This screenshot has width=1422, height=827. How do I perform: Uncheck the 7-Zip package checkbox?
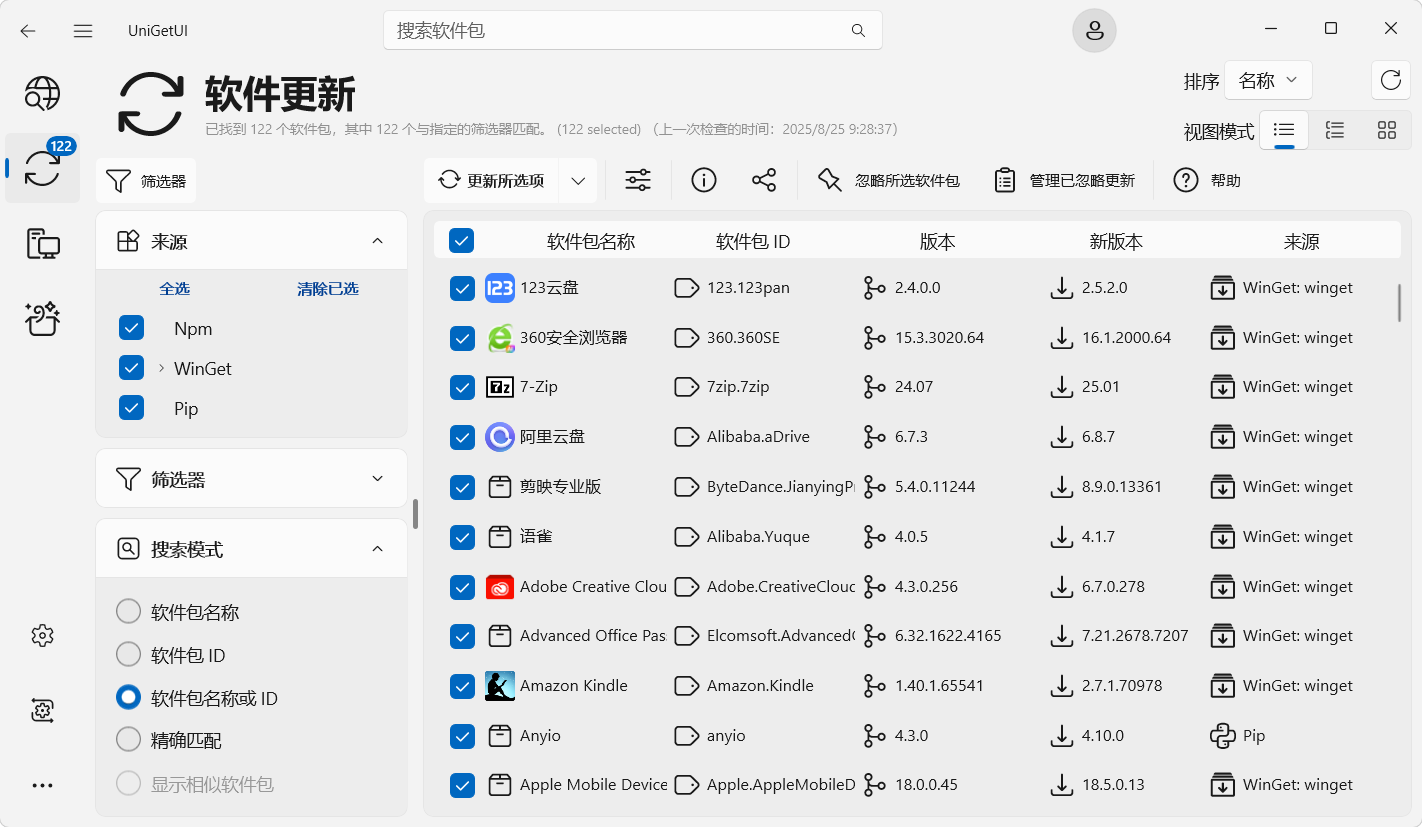coord(462,387)
